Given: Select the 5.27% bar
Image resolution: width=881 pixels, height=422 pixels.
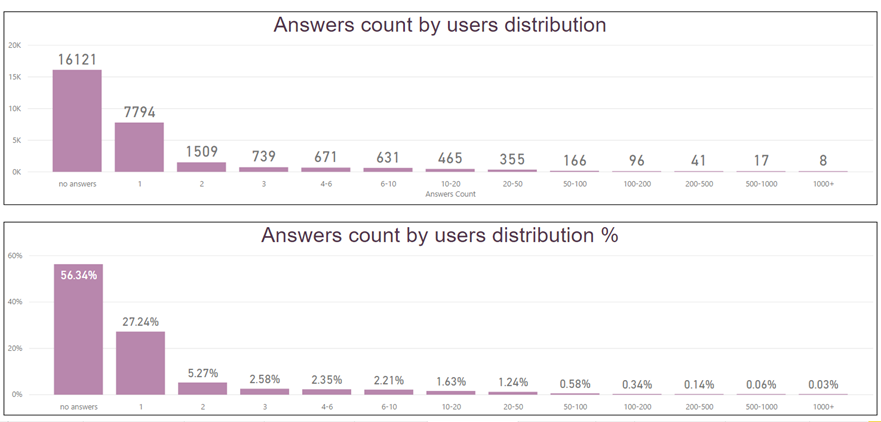Looking at the screenshot, I should 201,387.
